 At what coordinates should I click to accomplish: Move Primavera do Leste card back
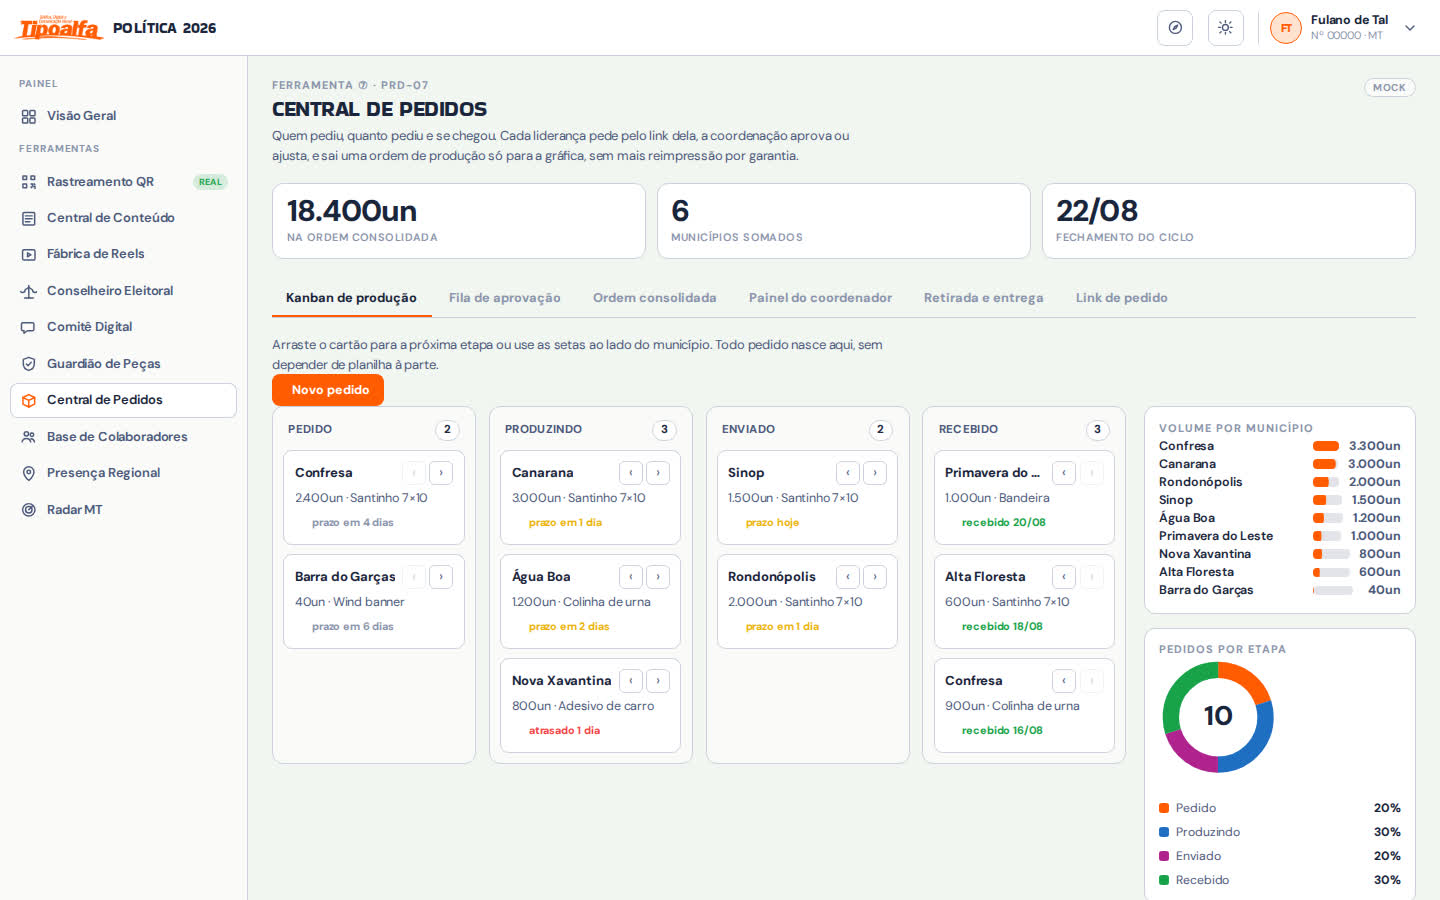point(1064,473)
